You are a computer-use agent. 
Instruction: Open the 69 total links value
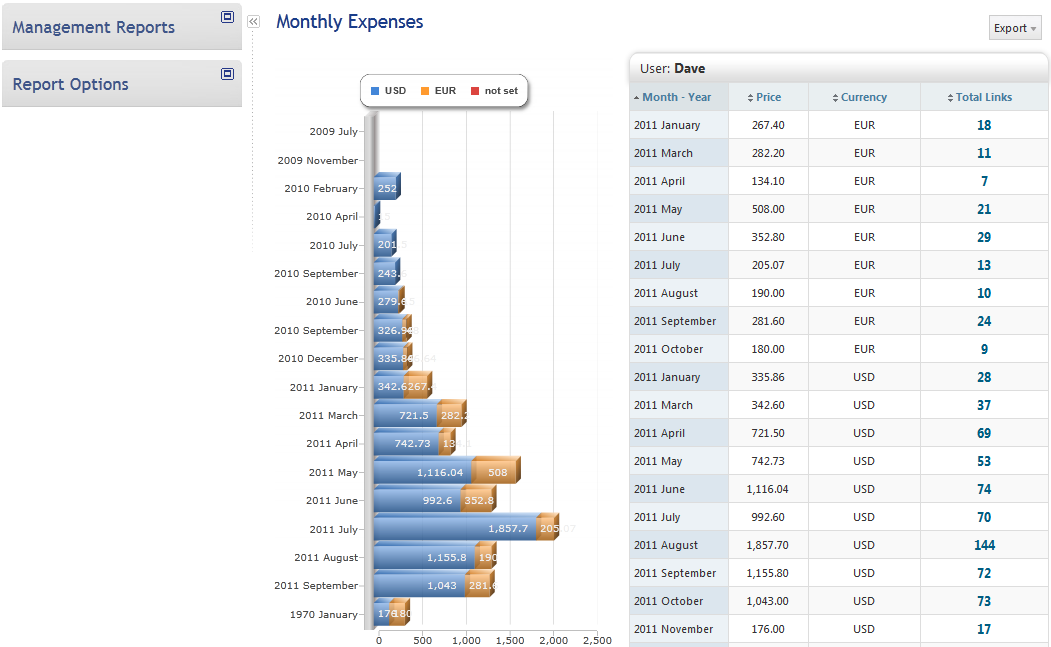984,433
